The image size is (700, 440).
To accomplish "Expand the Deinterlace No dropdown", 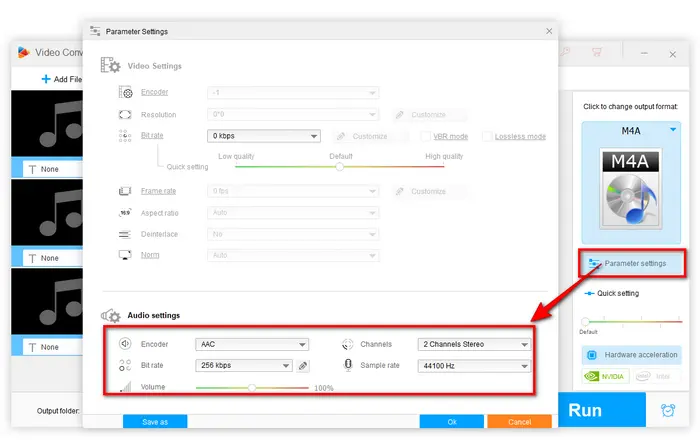I will point(293,234).
